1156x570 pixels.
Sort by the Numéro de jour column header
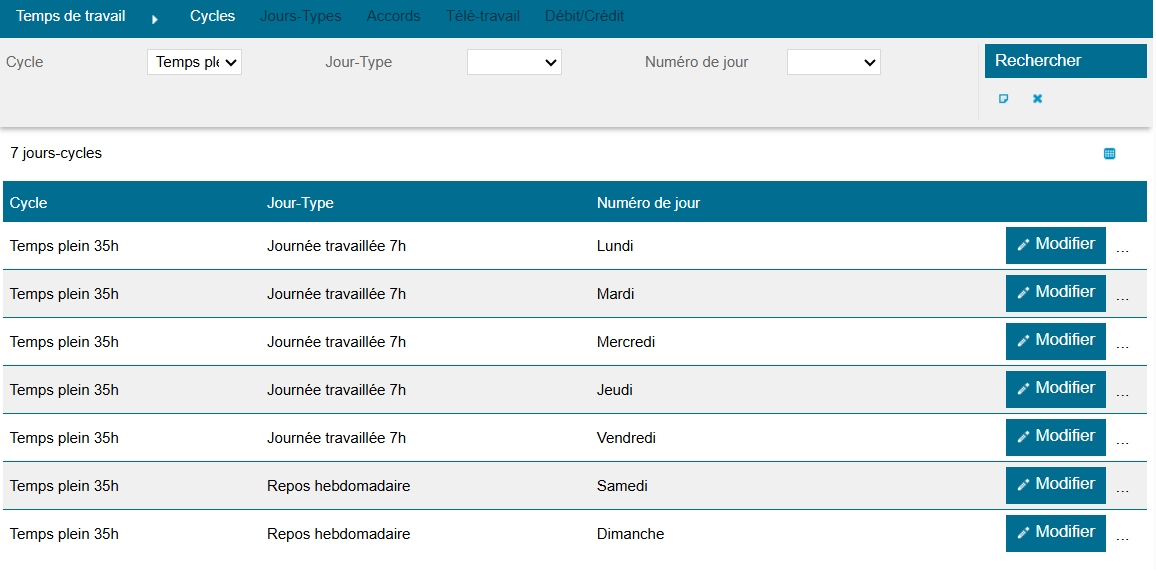pyautogui.click(x=648, y=203)
